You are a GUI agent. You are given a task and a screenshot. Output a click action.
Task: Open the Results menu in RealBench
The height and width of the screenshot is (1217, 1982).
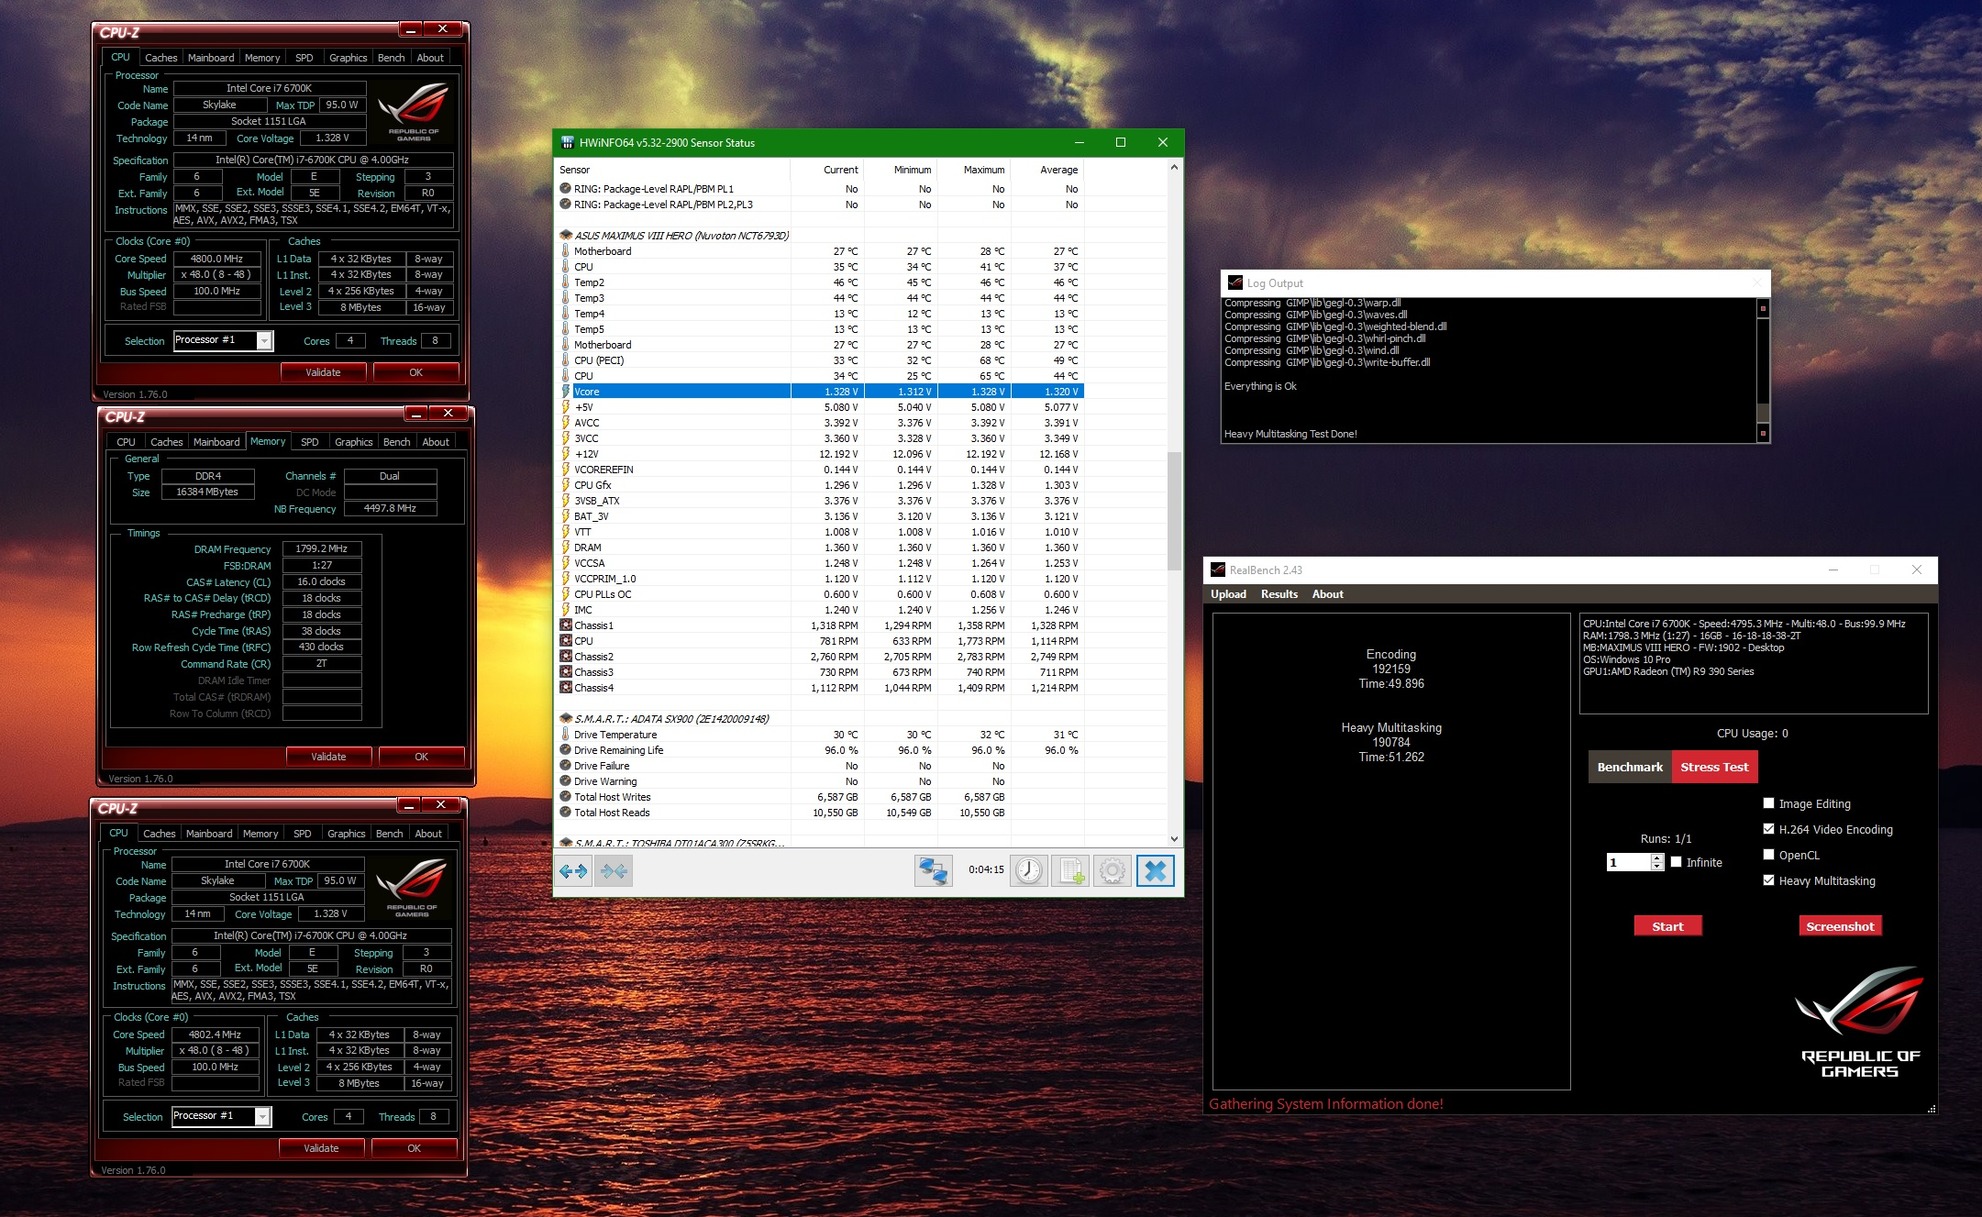point(1279,594)
